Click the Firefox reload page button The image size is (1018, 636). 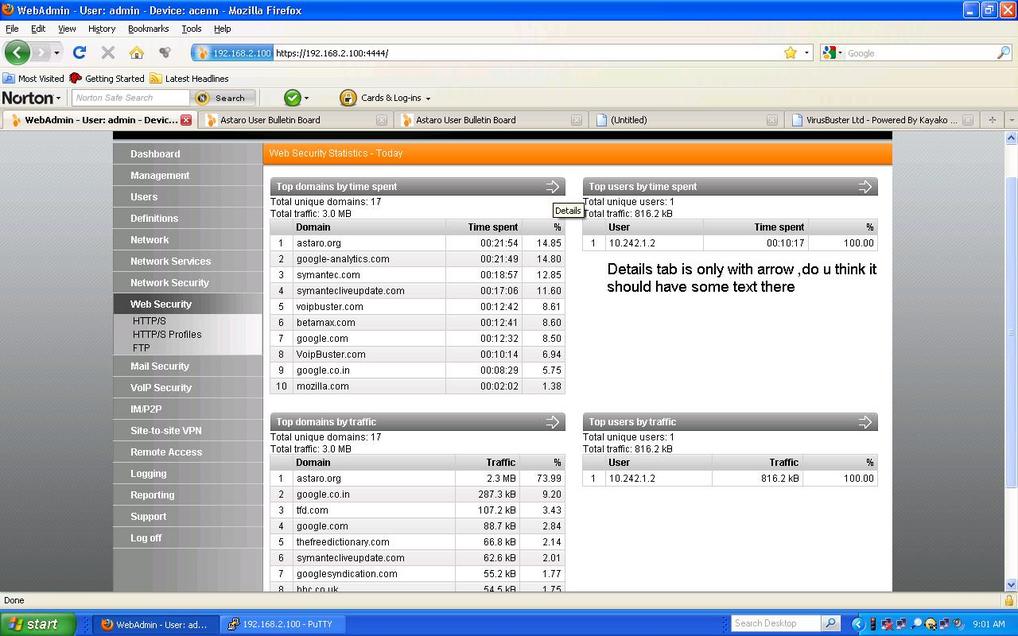[79, 53]
